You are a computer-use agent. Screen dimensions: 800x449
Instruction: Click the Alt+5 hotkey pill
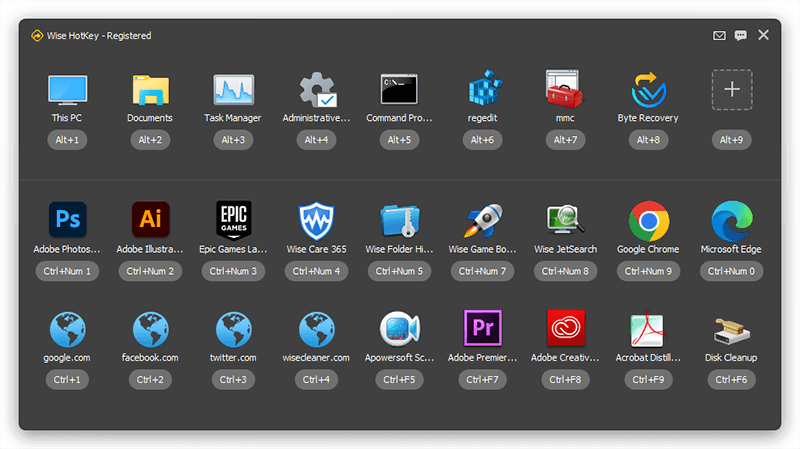(399, 140)
